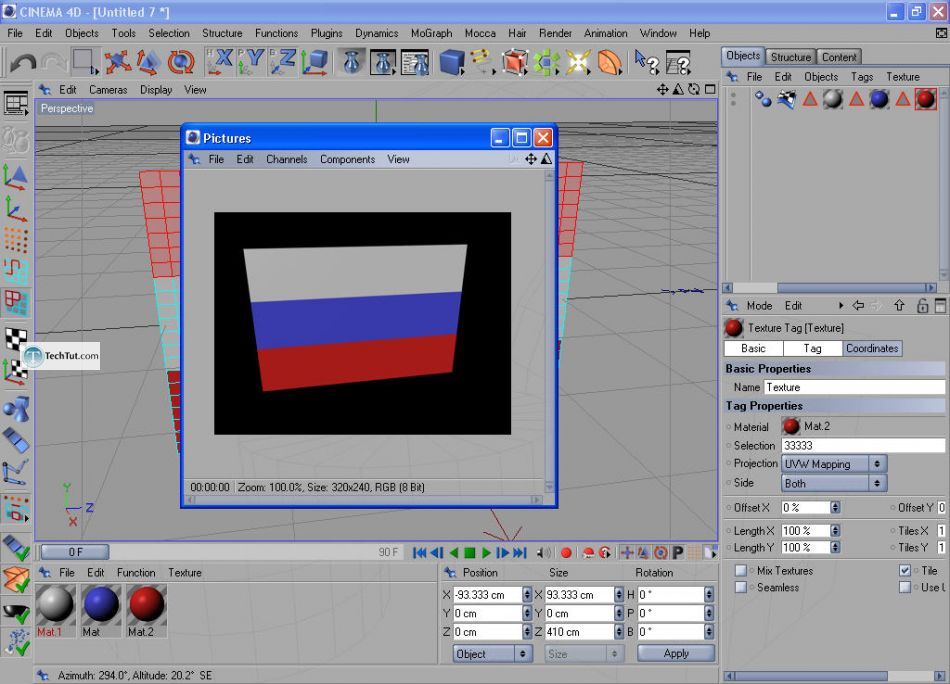Click the Apply button
Viewport: 950px width, 684px height.
(x=676, y=654)
